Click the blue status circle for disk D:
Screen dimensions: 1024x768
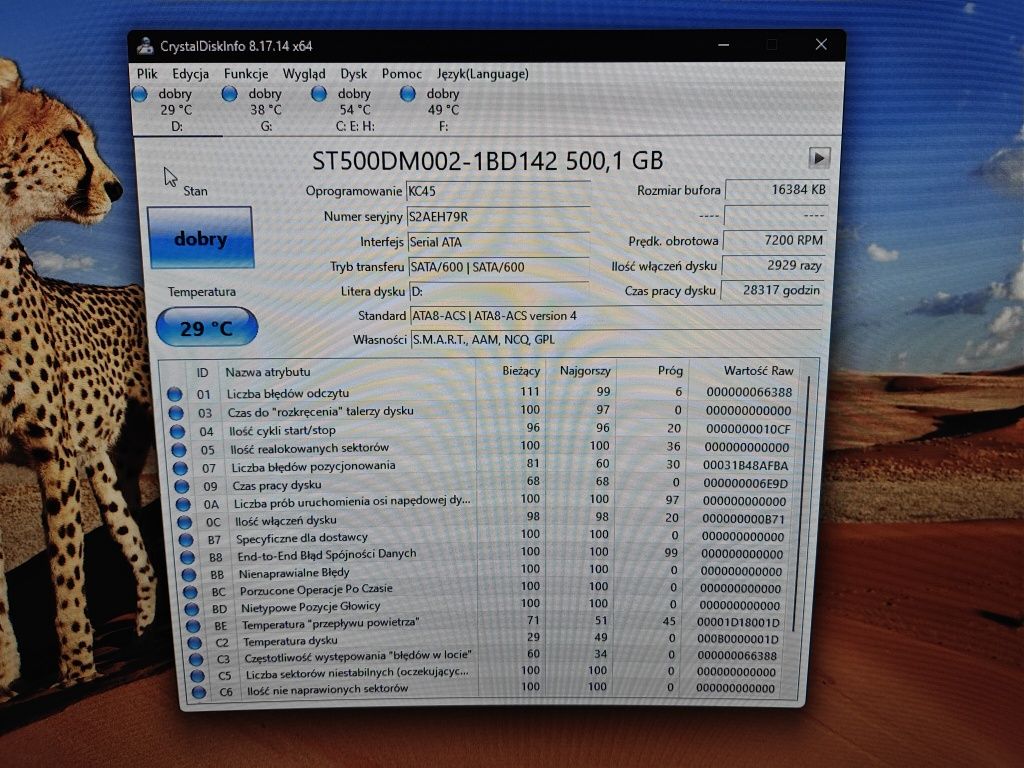click(x=140, y=94)
